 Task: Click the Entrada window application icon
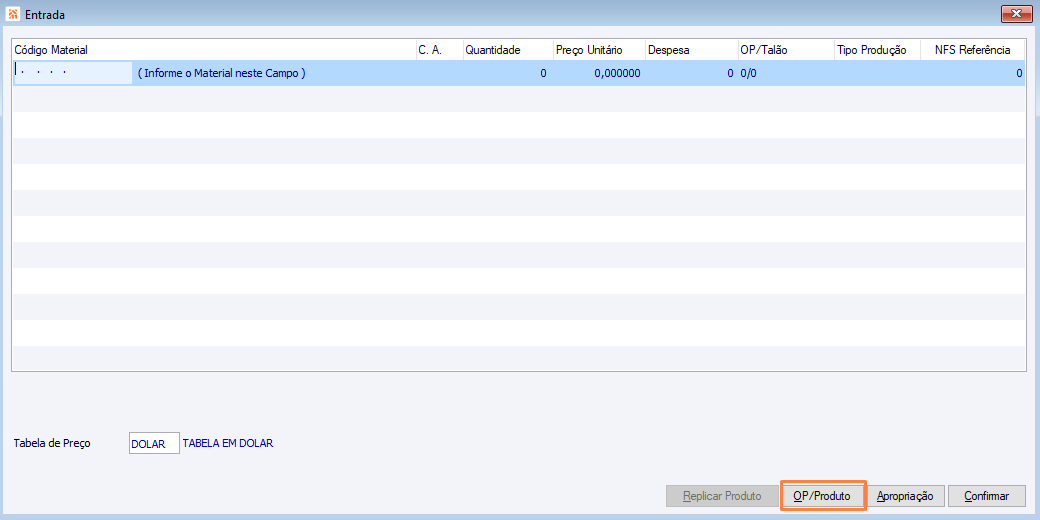[12, 13]
